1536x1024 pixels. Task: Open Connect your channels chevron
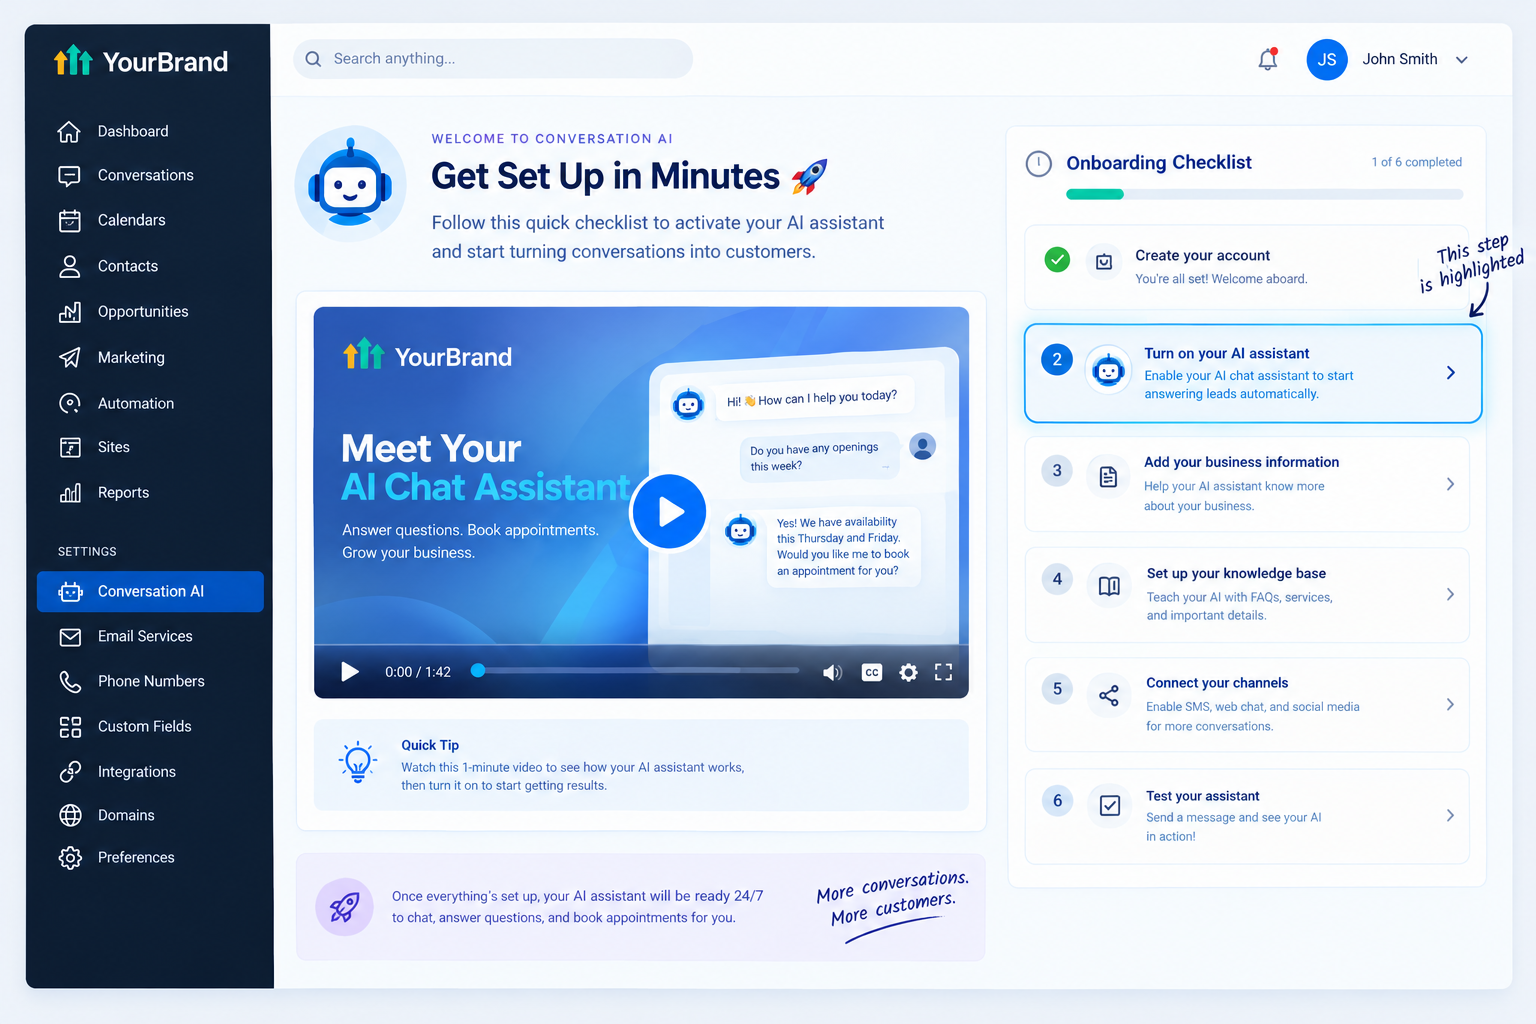pyautogui.click(x=1451, y=705)
